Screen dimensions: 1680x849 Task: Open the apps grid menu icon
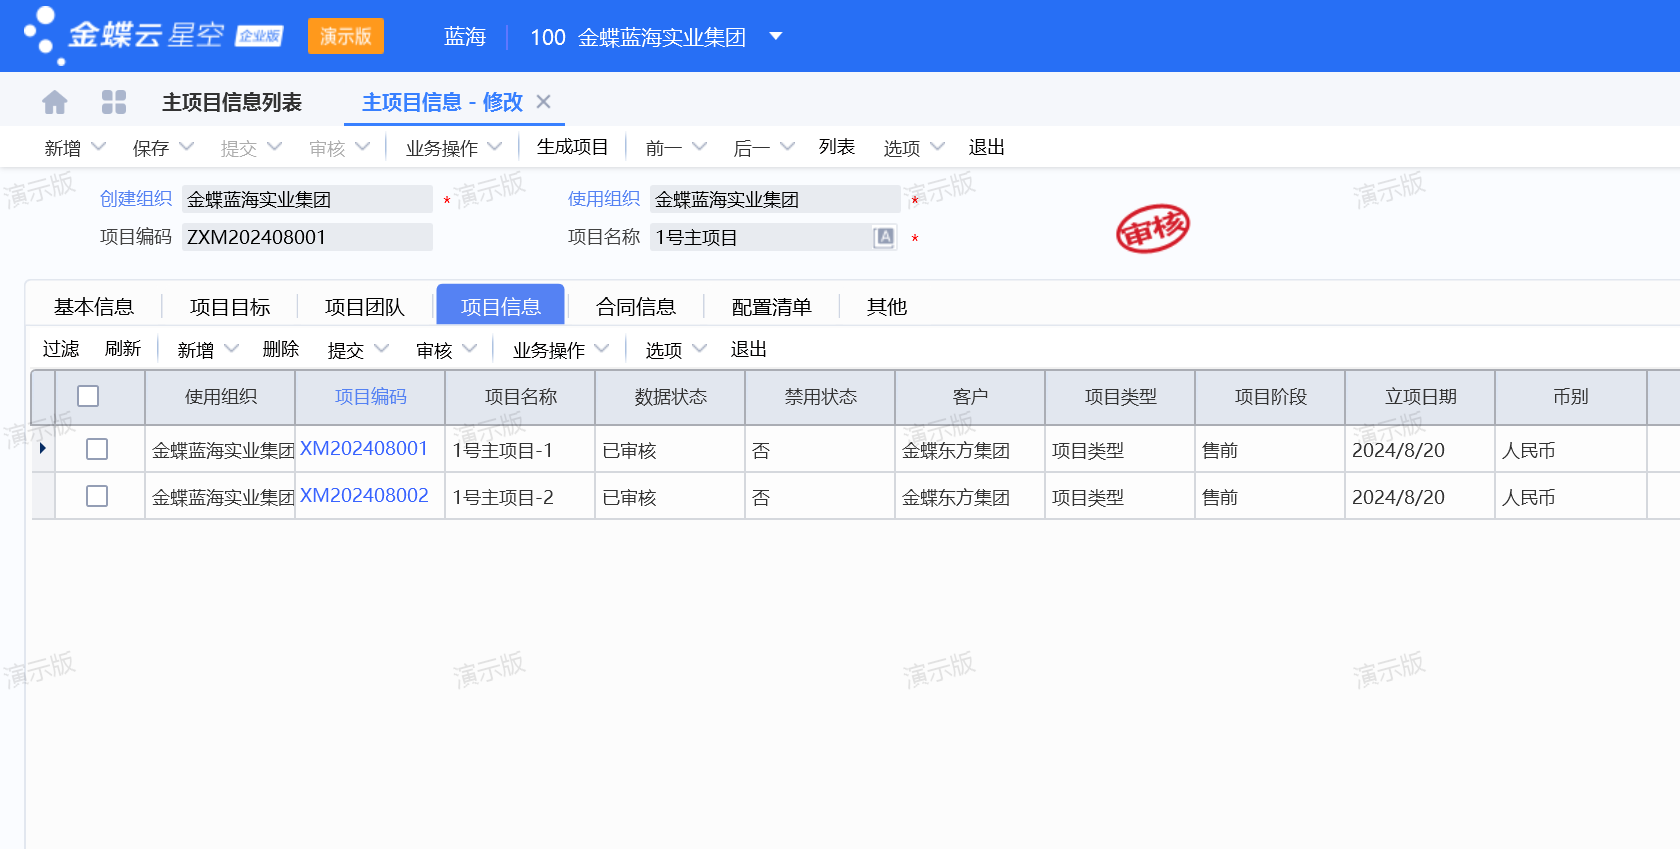114,102
